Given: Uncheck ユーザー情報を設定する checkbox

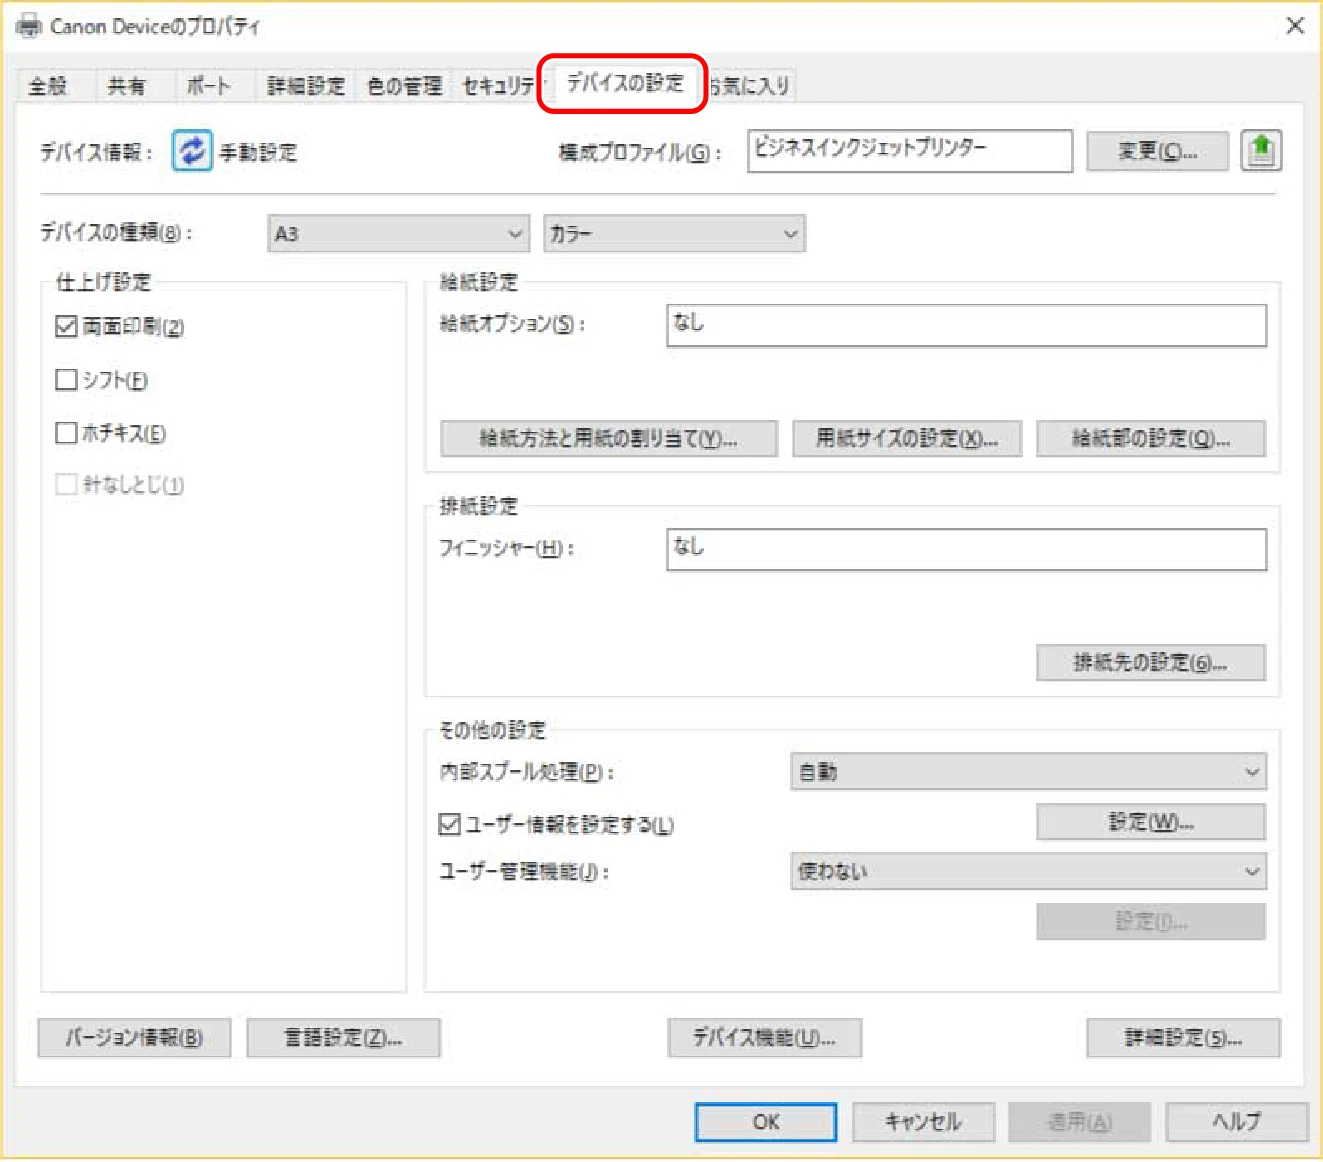Looking at the screenshot, I should click(450, 825).
